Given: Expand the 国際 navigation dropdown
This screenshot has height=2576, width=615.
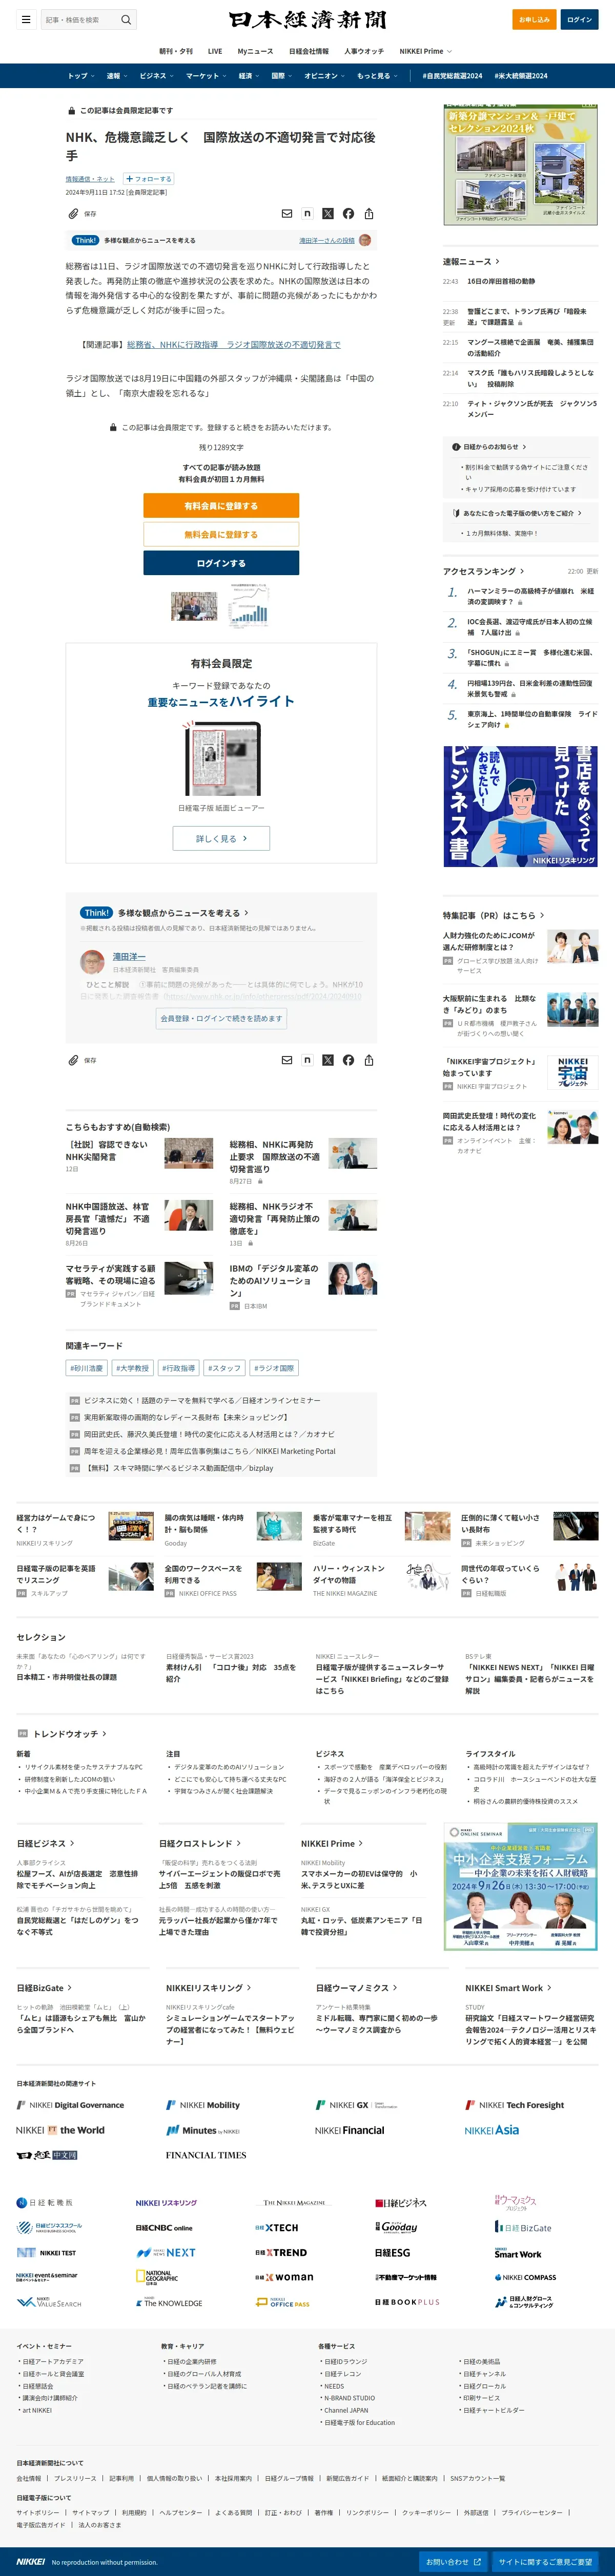Looking at the screenshot, I should tap(281, 76).
